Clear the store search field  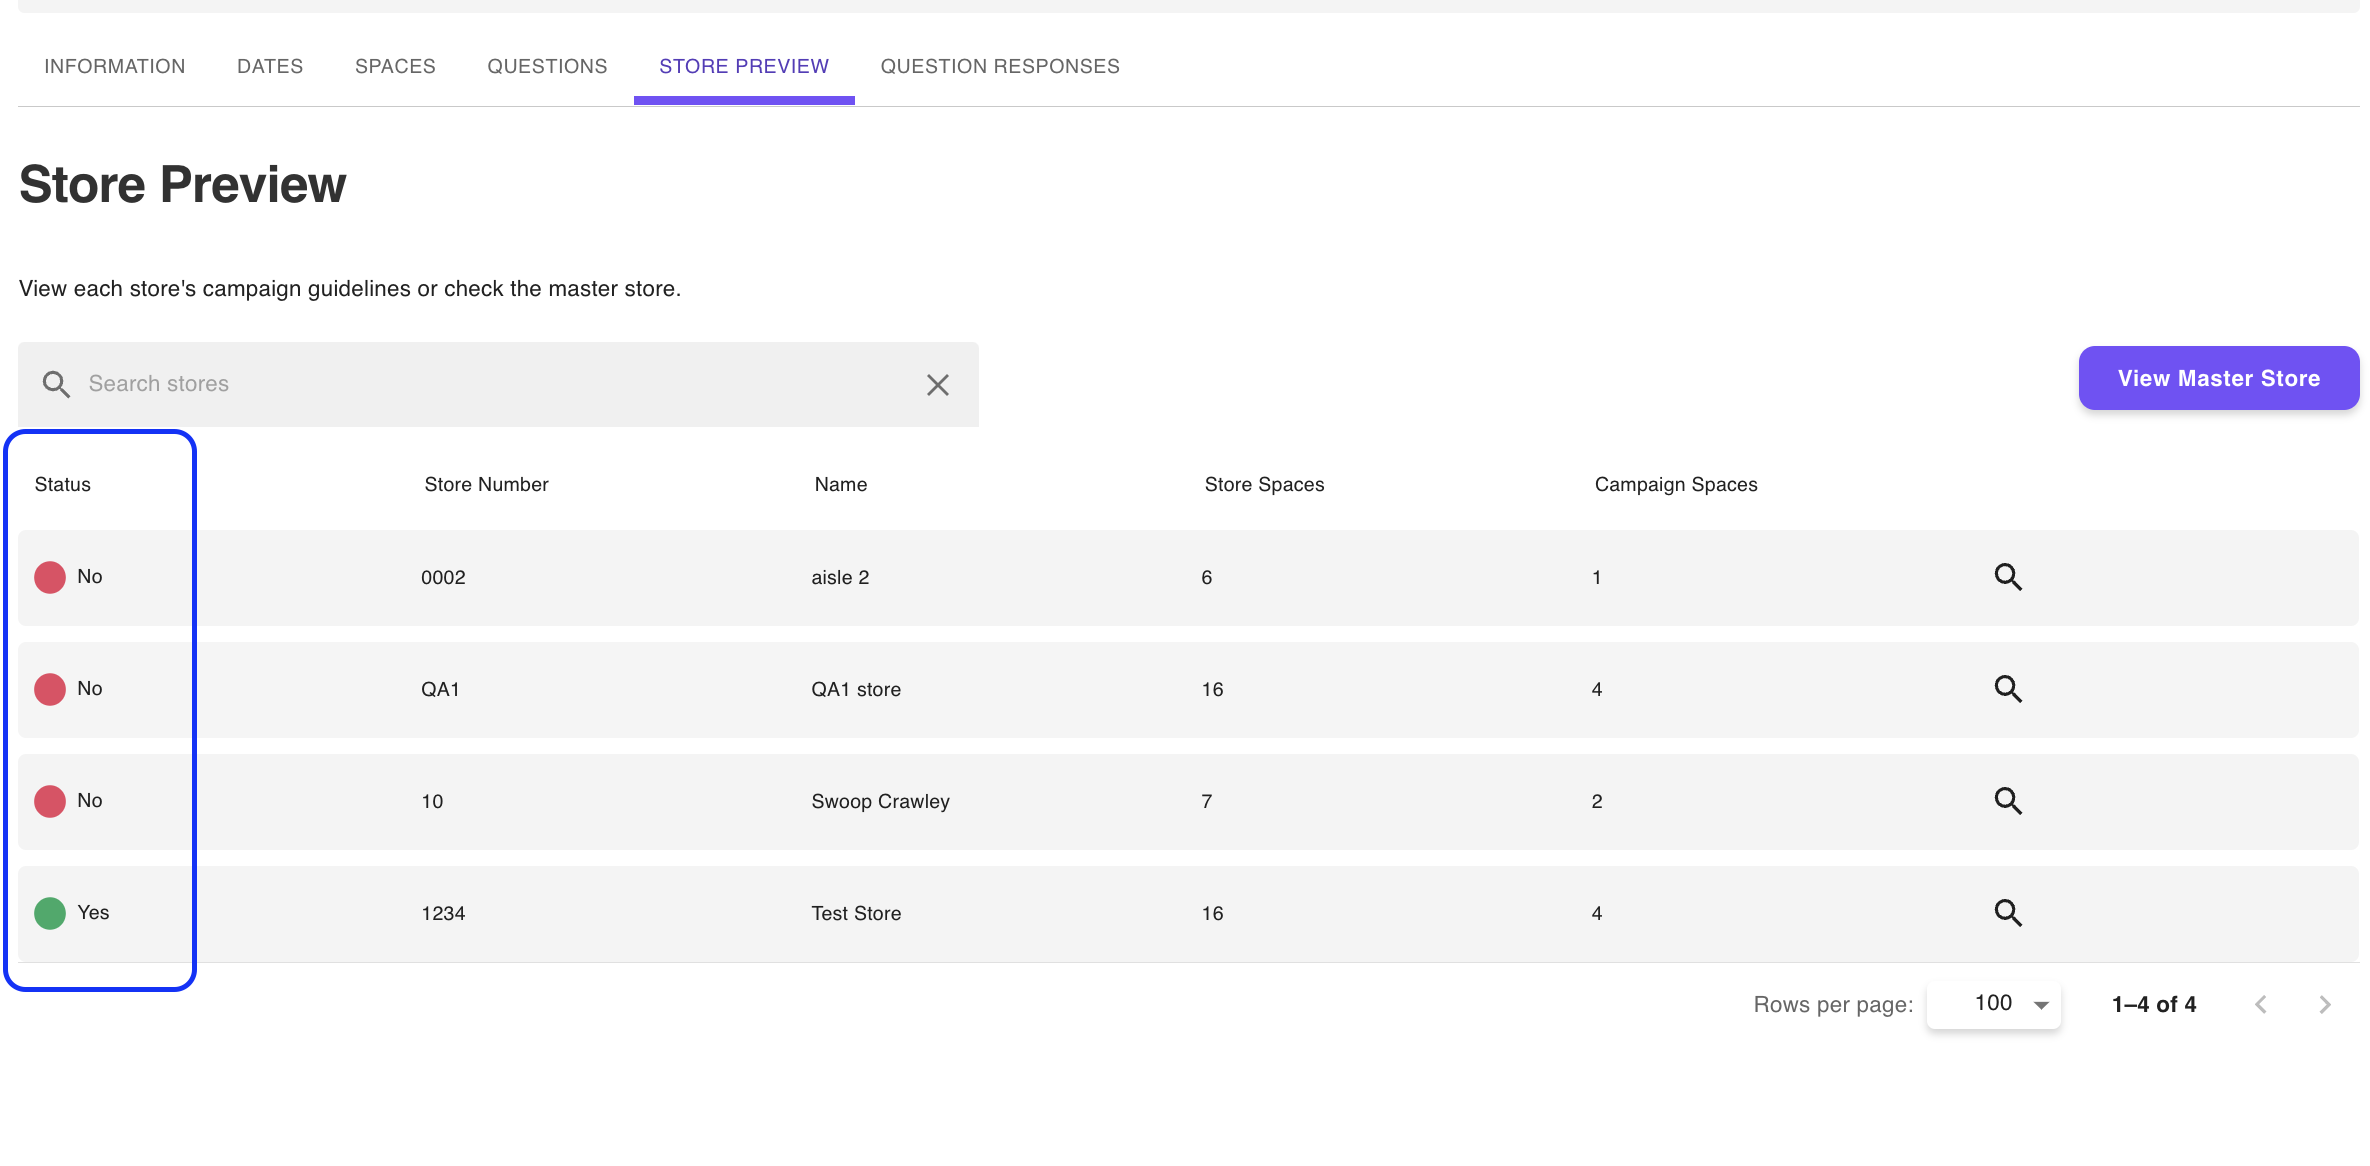coord(937,385)
